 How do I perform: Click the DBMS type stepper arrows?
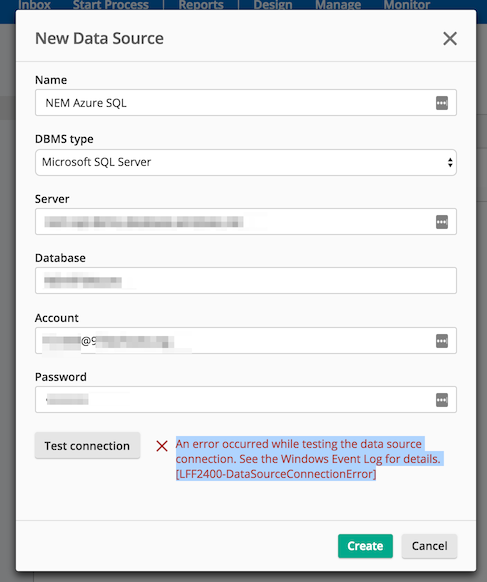tap(450, 163)
